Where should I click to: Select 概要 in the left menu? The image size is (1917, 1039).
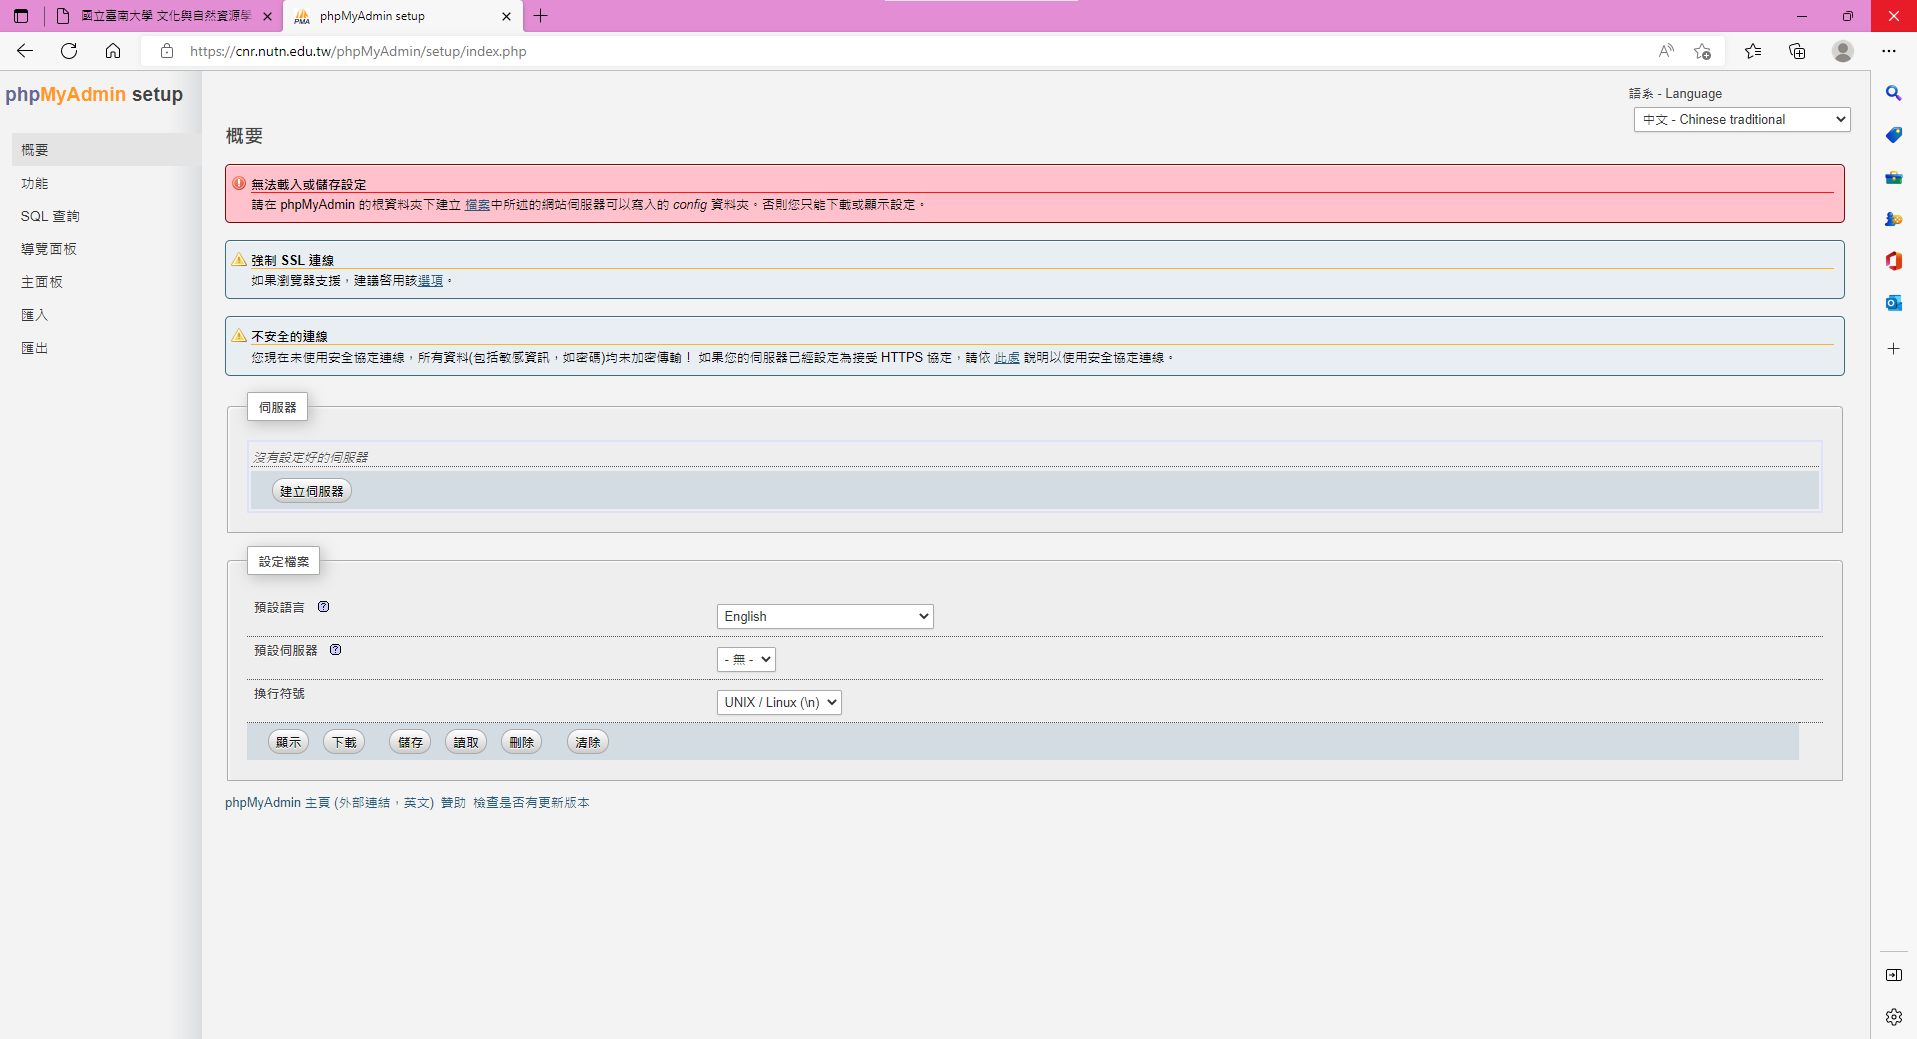[x=106, y=150]
